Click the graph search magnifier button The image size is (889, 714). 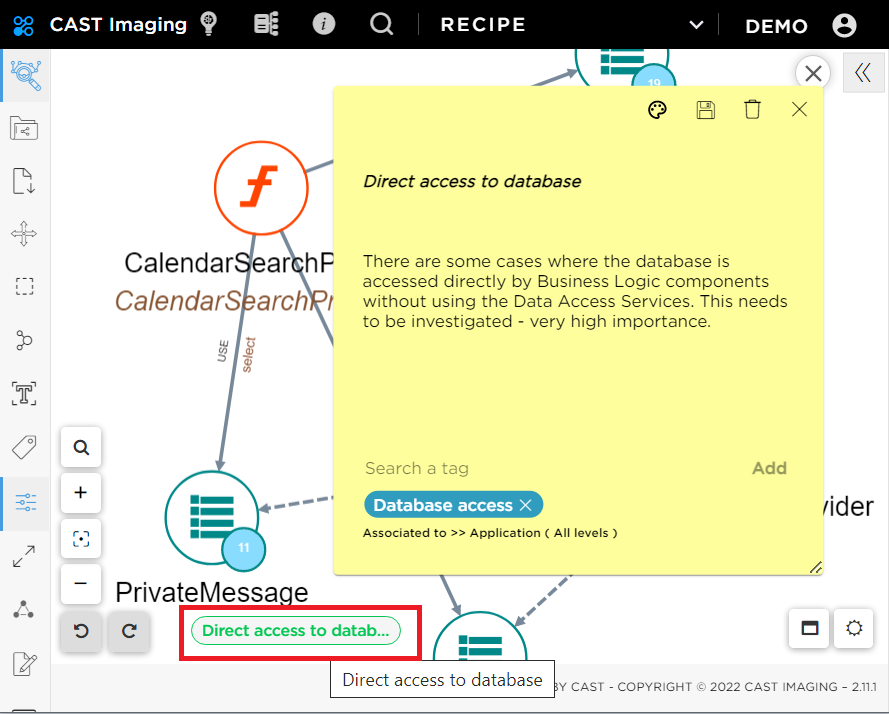81,447
